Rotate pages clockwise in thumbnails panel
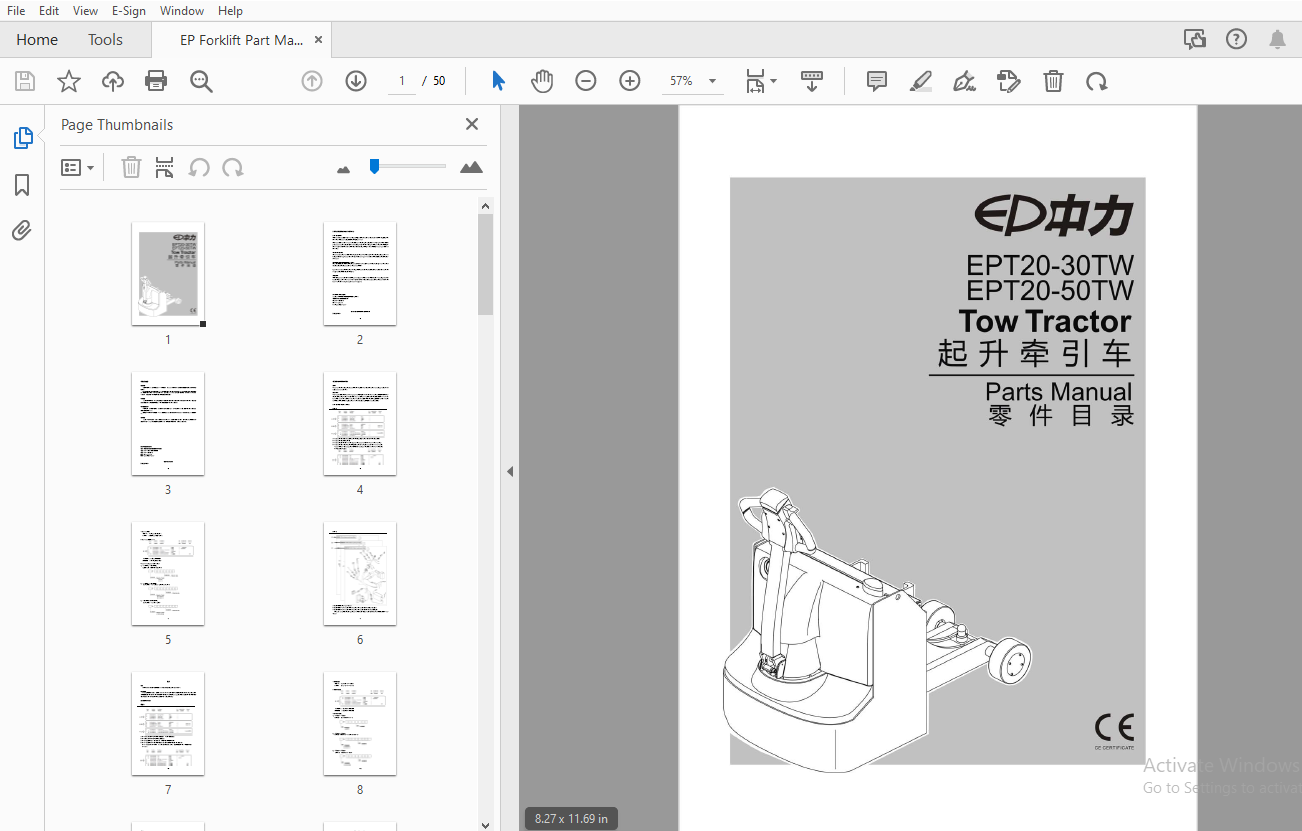 (233, 167)
